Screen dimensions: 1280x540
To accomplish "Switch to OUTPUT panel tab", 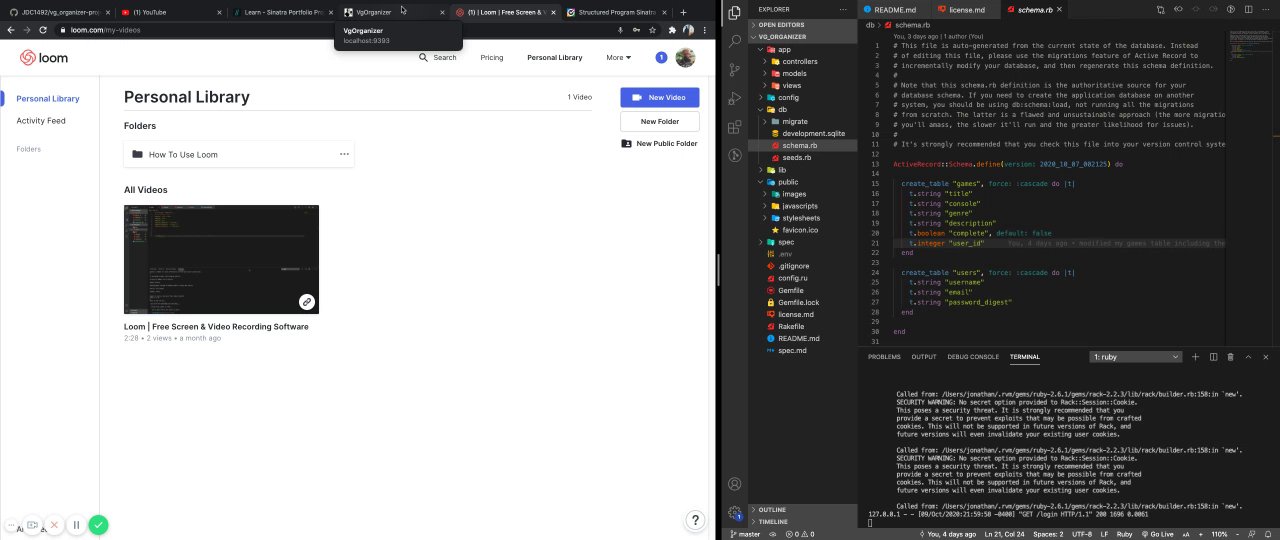I will tap(924, 357).
